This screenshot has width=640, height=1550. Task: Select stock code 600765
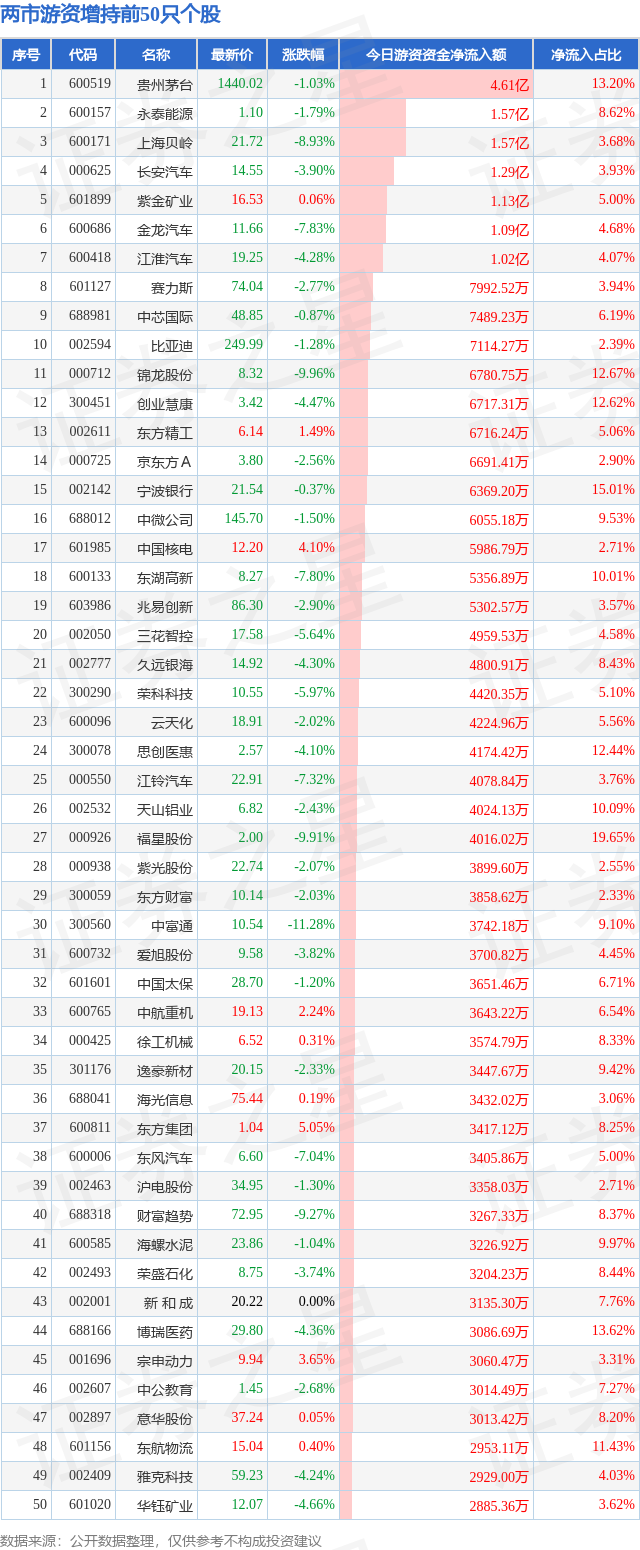click(x=90, y=1012)
